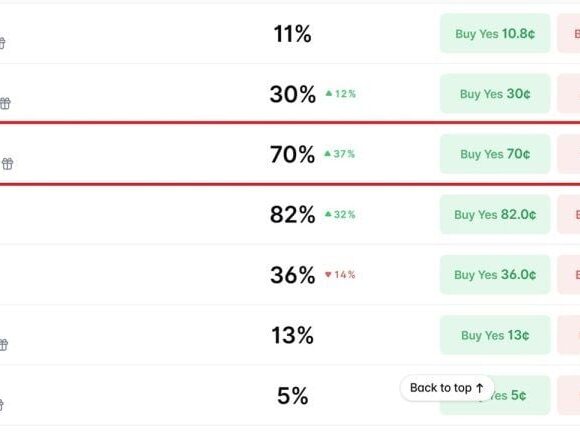Select the 82% probability value
The height and width of the screenshot is (432, 580).
point(292,215)
